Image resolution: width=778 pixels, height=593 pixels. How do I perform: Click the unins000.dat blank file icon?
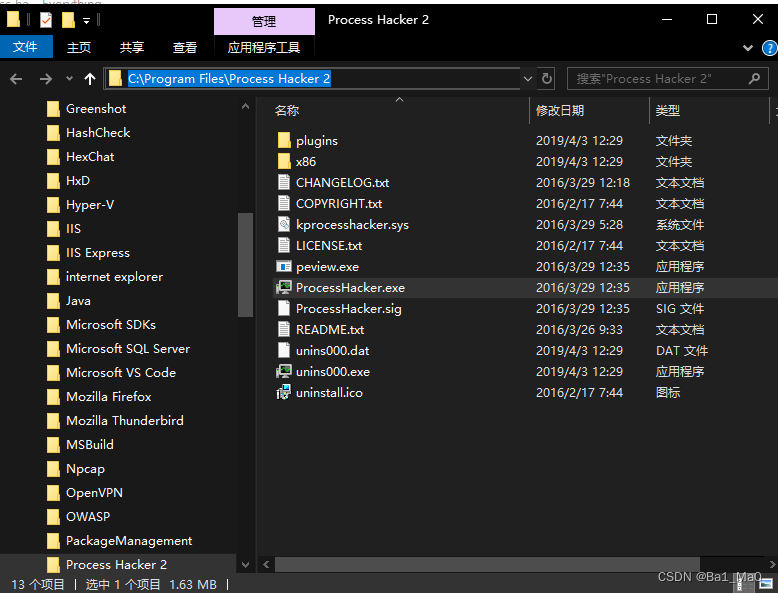(x=284, y=351)
